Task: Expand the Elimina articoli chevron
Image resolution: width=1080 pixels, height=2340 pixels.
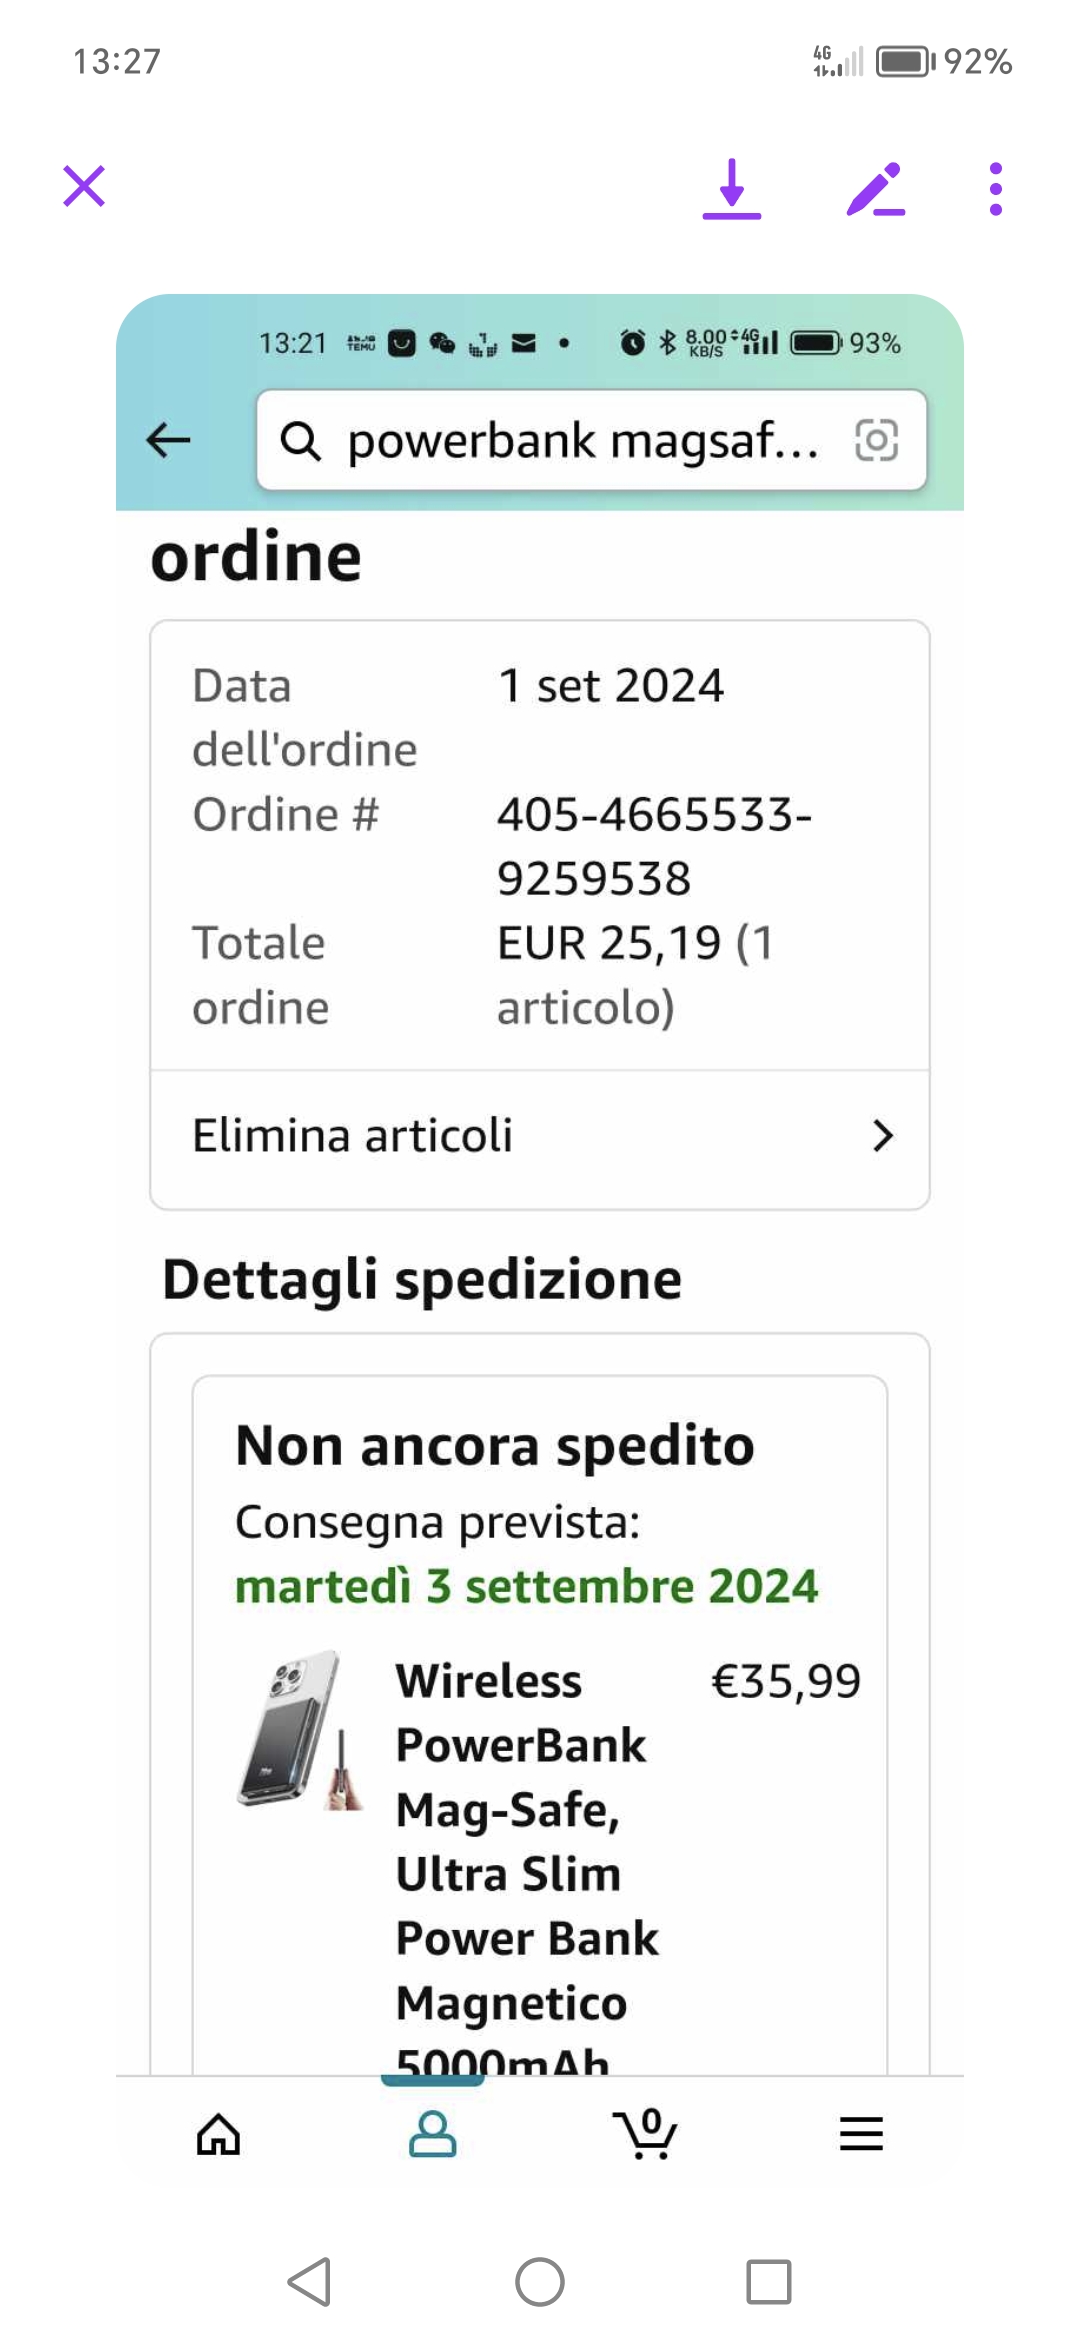Action: tap(882, 1136)
